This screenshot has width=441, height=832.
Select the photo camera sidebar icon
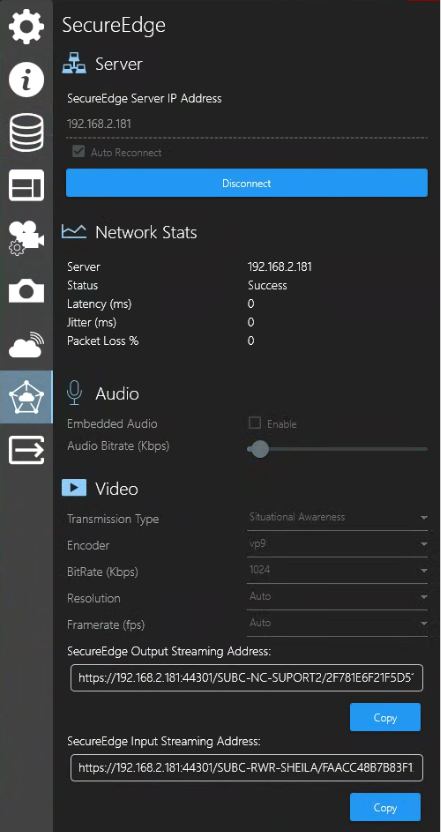[26, 291]
